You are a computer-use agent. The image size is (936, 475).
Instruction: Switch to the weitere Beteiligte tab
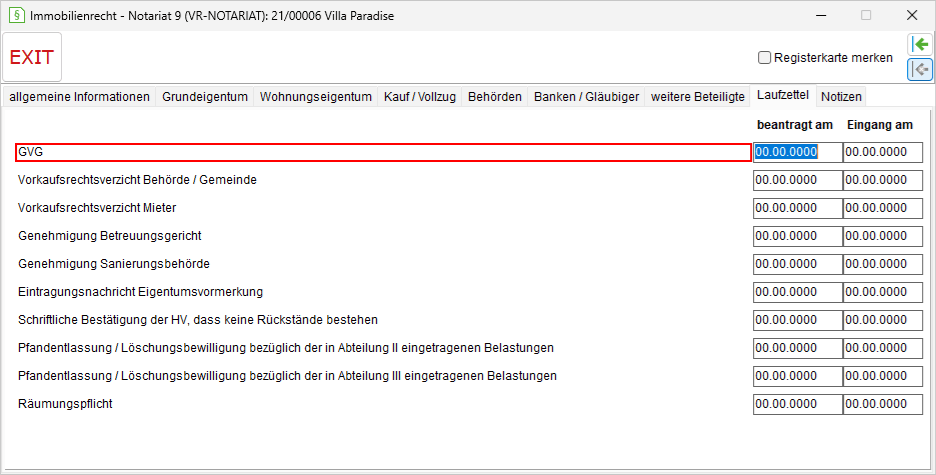698,97
